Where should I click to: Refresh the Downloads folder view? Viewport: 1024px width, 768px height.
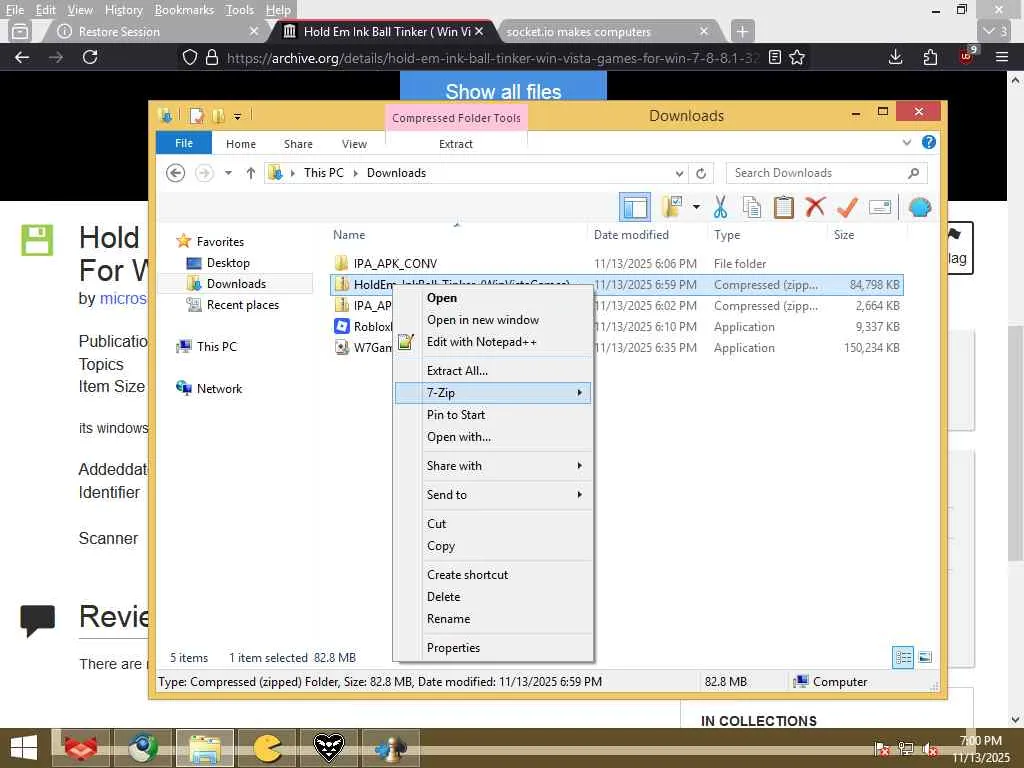(x=701, y=173)
